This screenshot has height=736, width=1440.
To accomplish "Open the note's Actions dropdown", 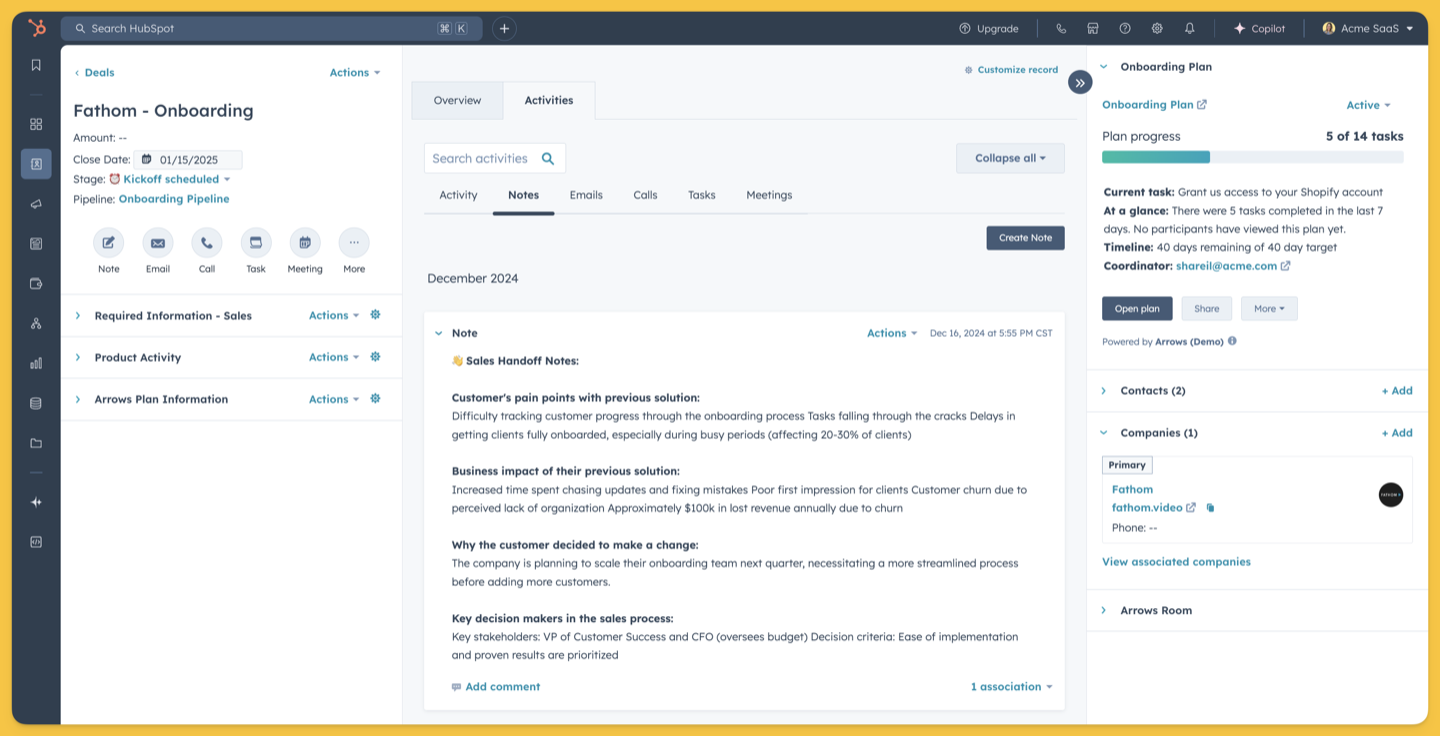I will pyautogui.click(x=892, y=333).
